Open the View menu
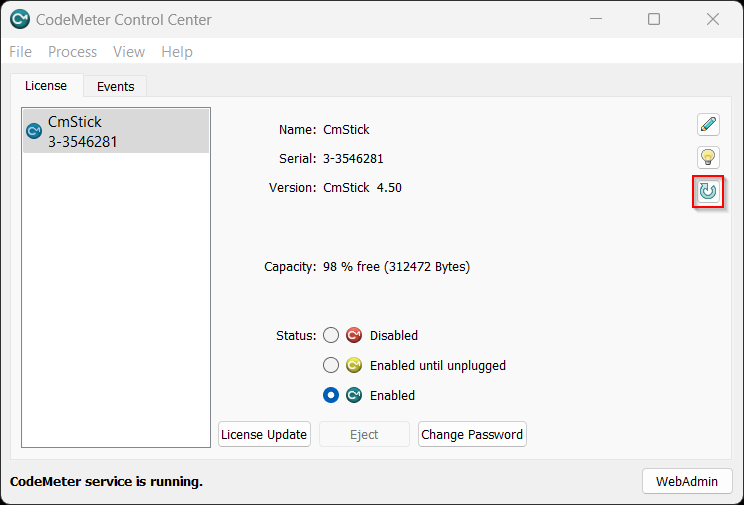 pyautogui.click(x=128, y=52)
